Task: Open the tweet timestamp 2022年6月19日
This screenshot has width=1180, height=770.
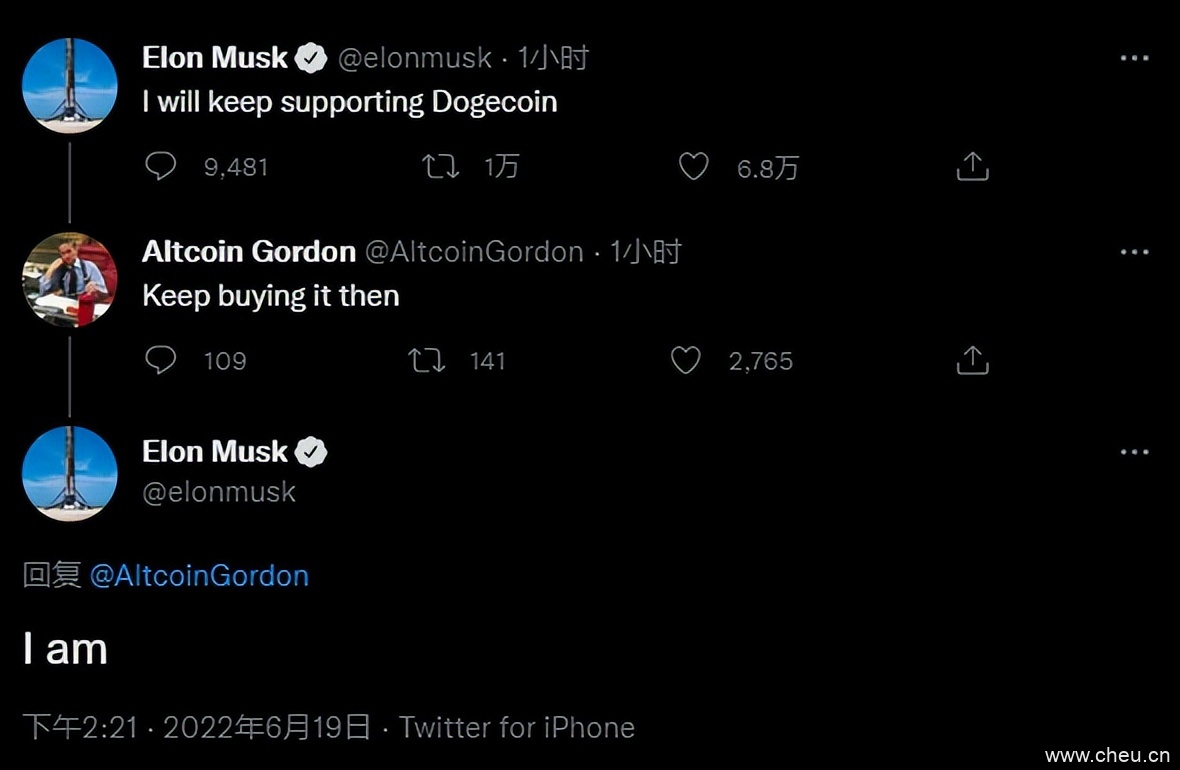Action: point(267,727)
